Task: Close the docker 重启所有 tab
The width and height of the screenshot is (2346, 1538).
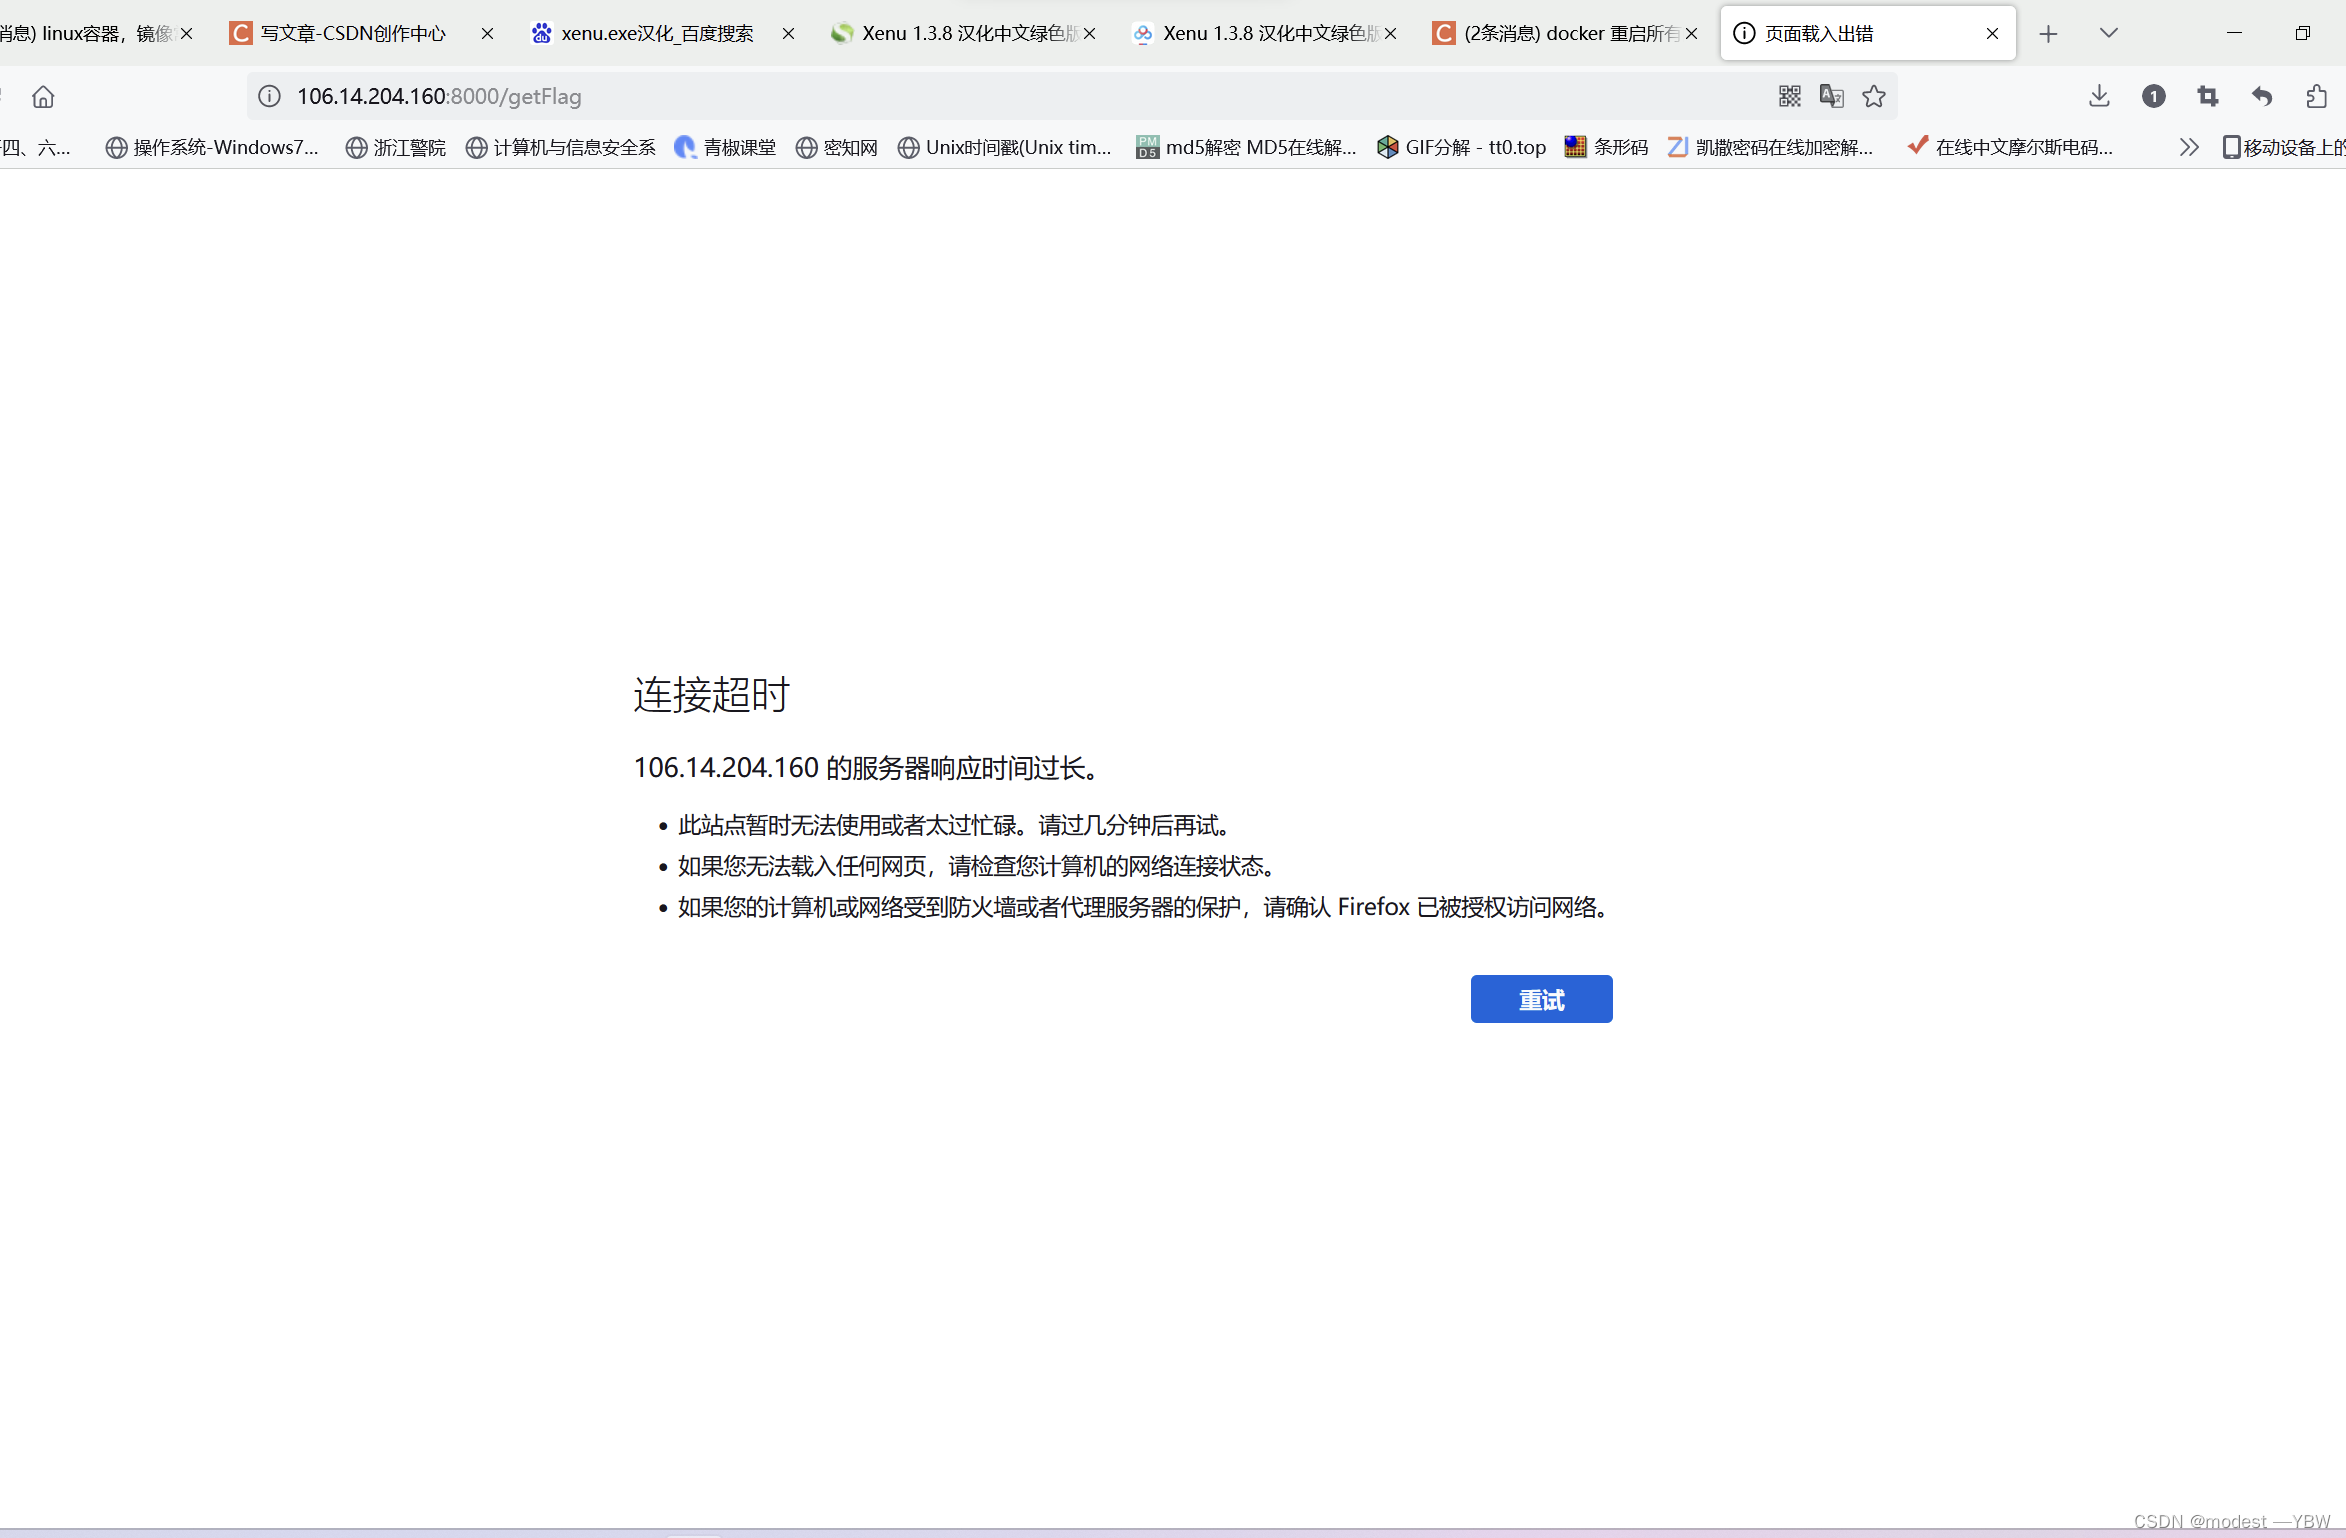Action: coord(1691,33)
